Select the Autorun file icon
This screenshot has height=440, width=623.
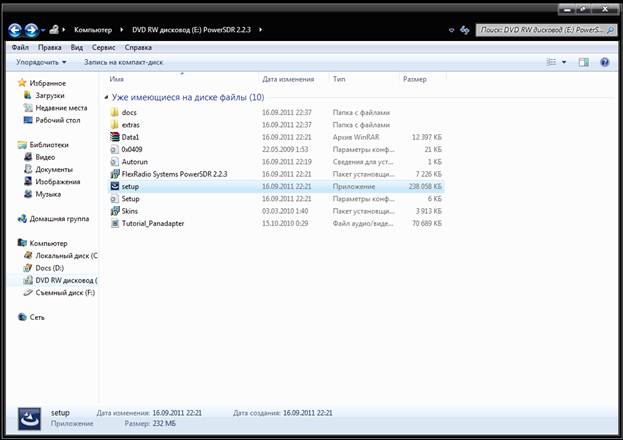[115, 162]
